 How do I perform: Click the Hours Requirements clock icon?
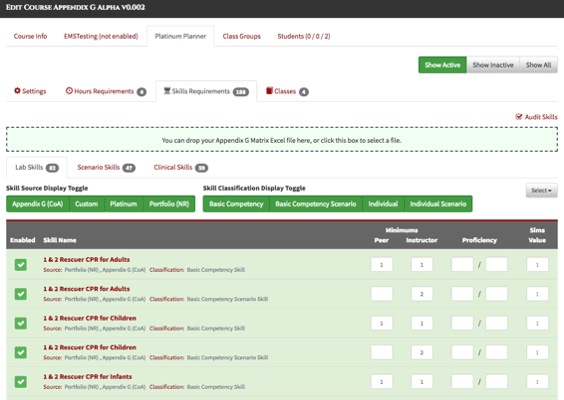(x=69, y=91)
